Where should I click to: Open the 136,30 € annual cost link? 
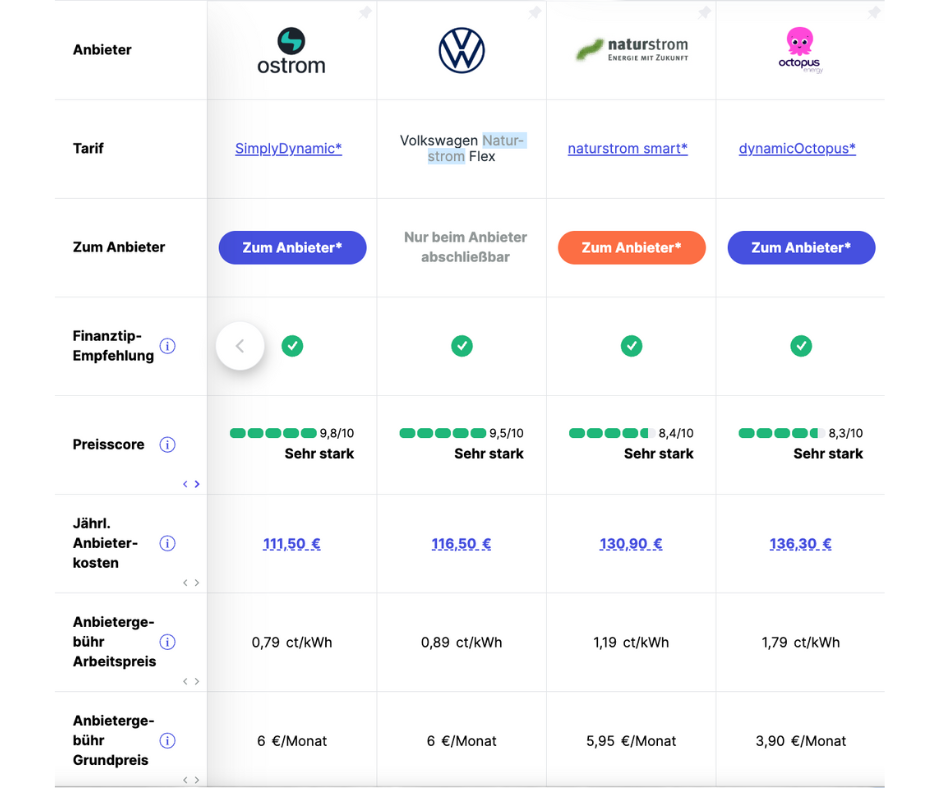click(x=800, y=544)
